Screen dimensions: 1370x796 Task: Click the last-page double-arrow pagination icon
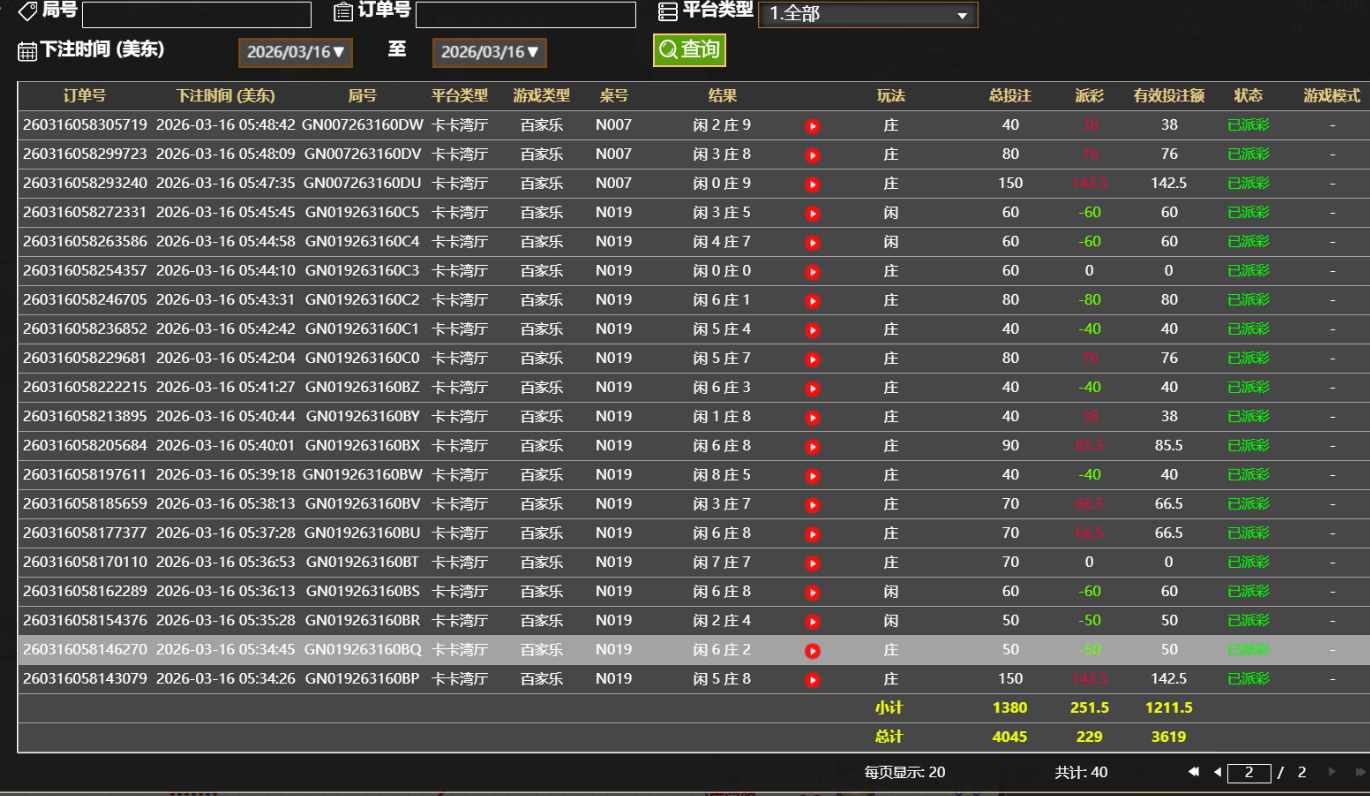pos(1361,772)
